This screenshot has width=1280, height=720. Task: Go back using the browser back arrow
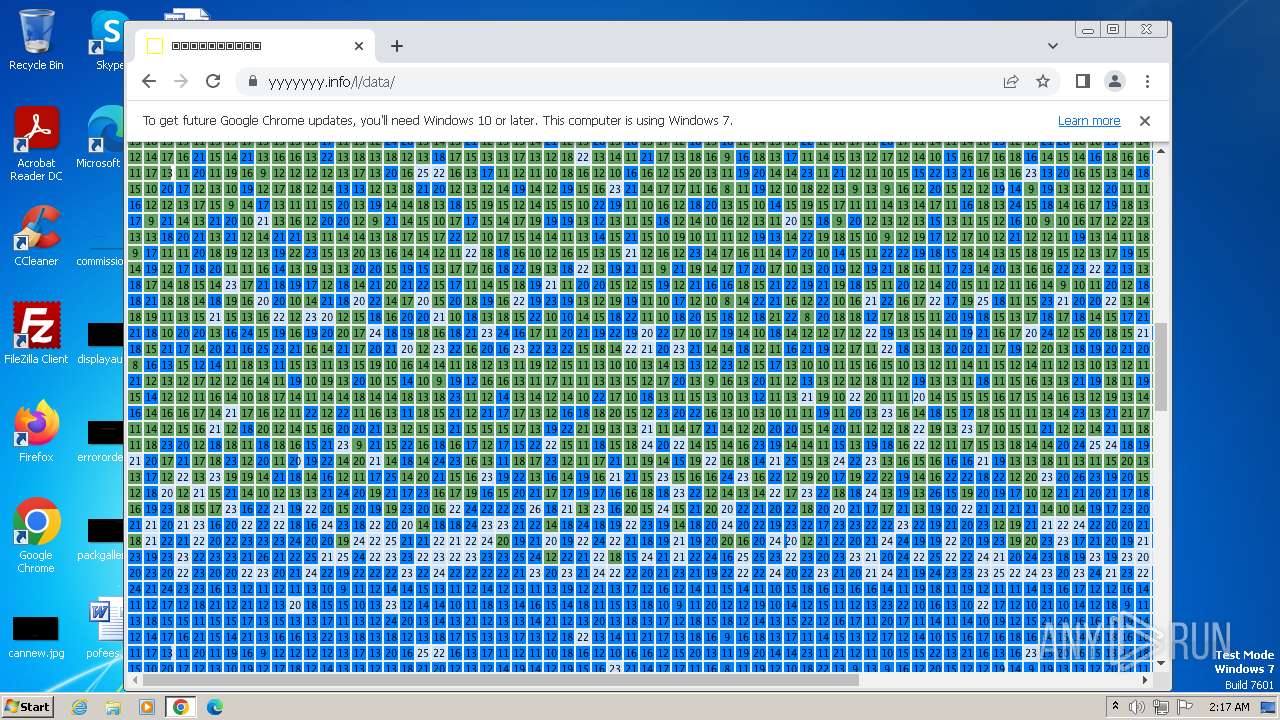tap(149, 81)
